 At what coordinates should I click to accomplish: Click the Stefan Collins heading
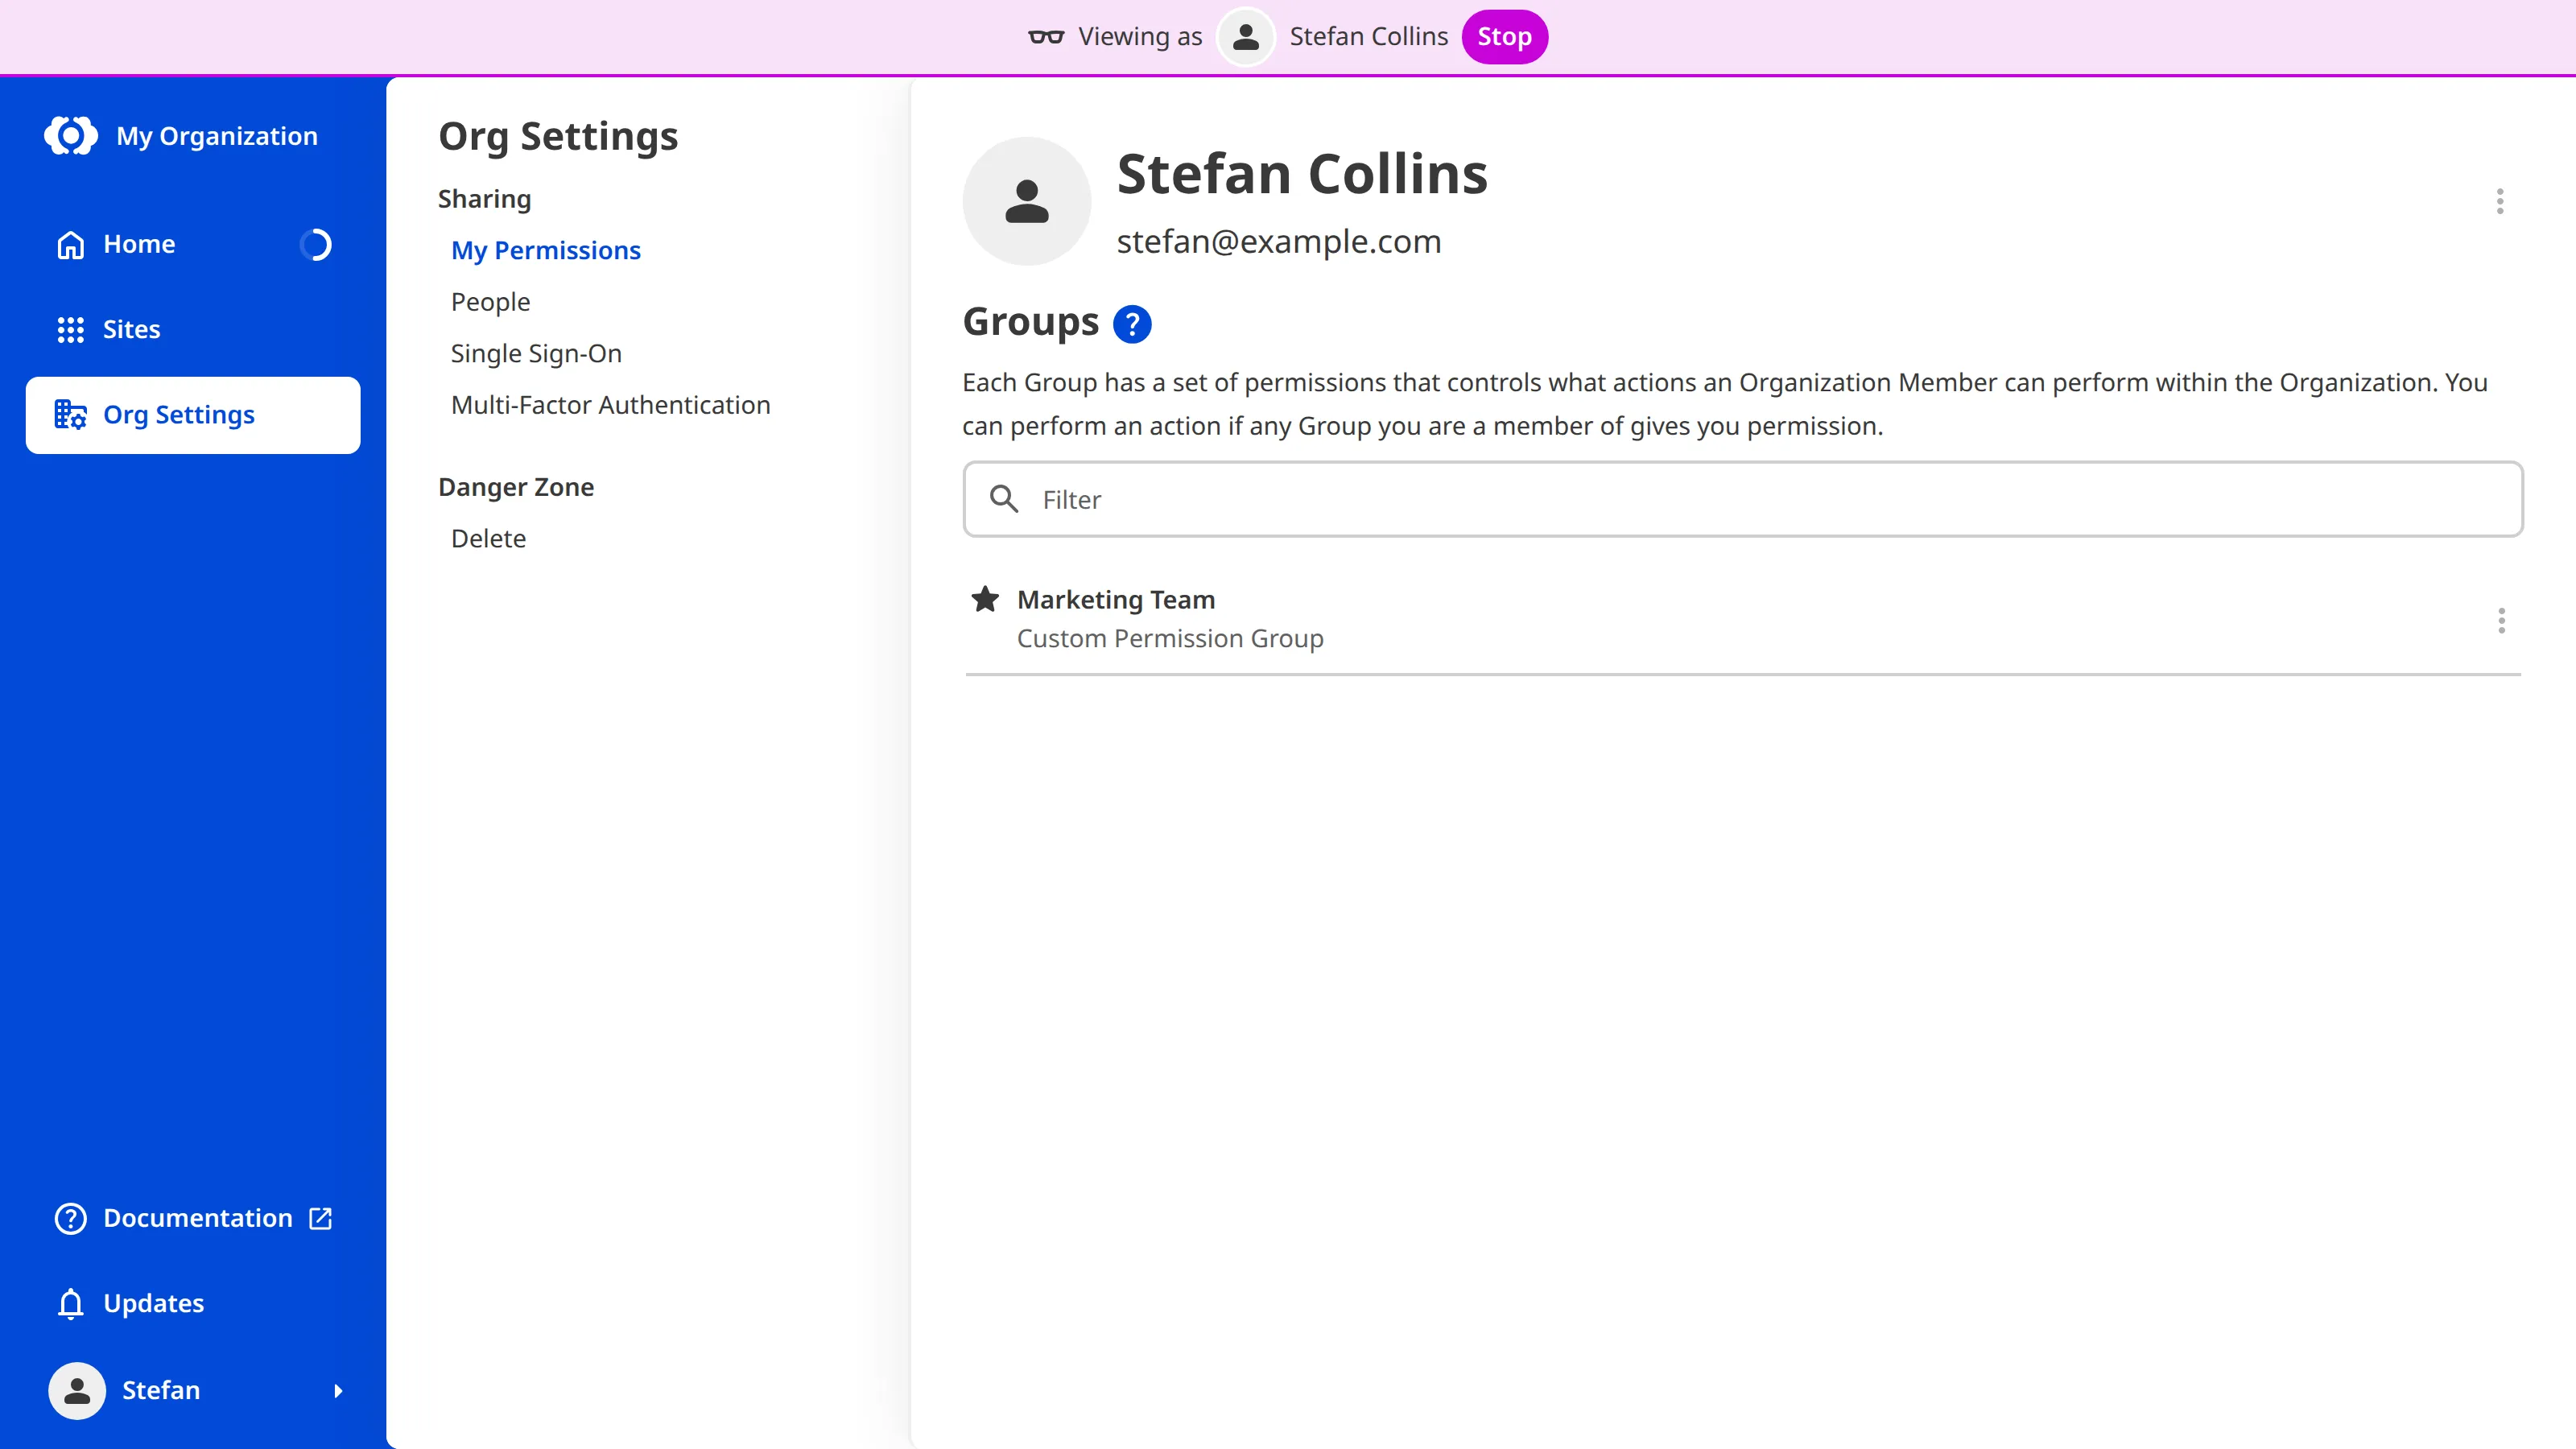pos(1302,174)
